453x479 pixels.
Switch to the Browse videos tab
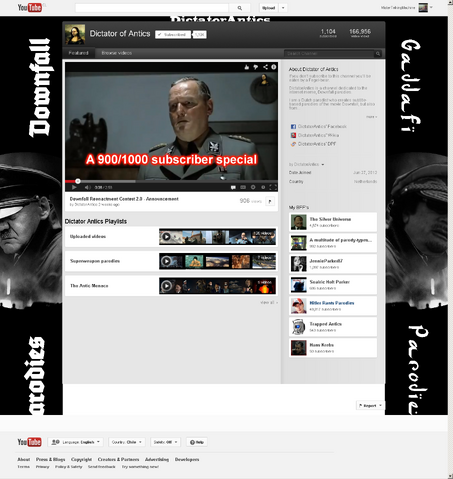point(117,53)
